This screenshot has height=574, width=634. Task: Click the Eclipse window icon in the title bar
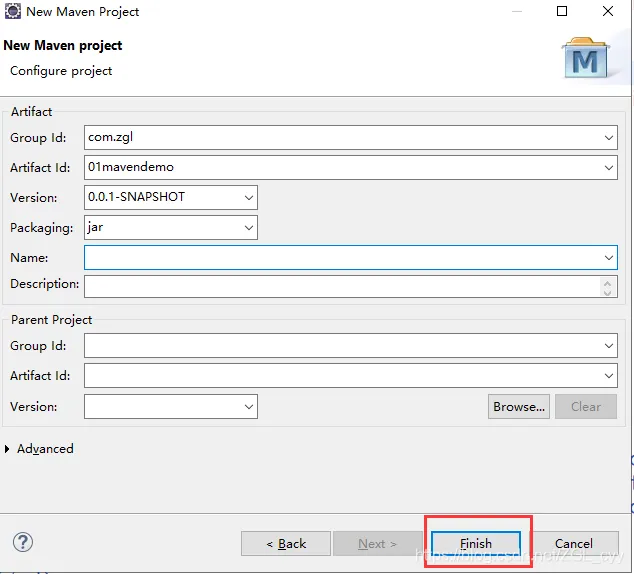(13, 11)
